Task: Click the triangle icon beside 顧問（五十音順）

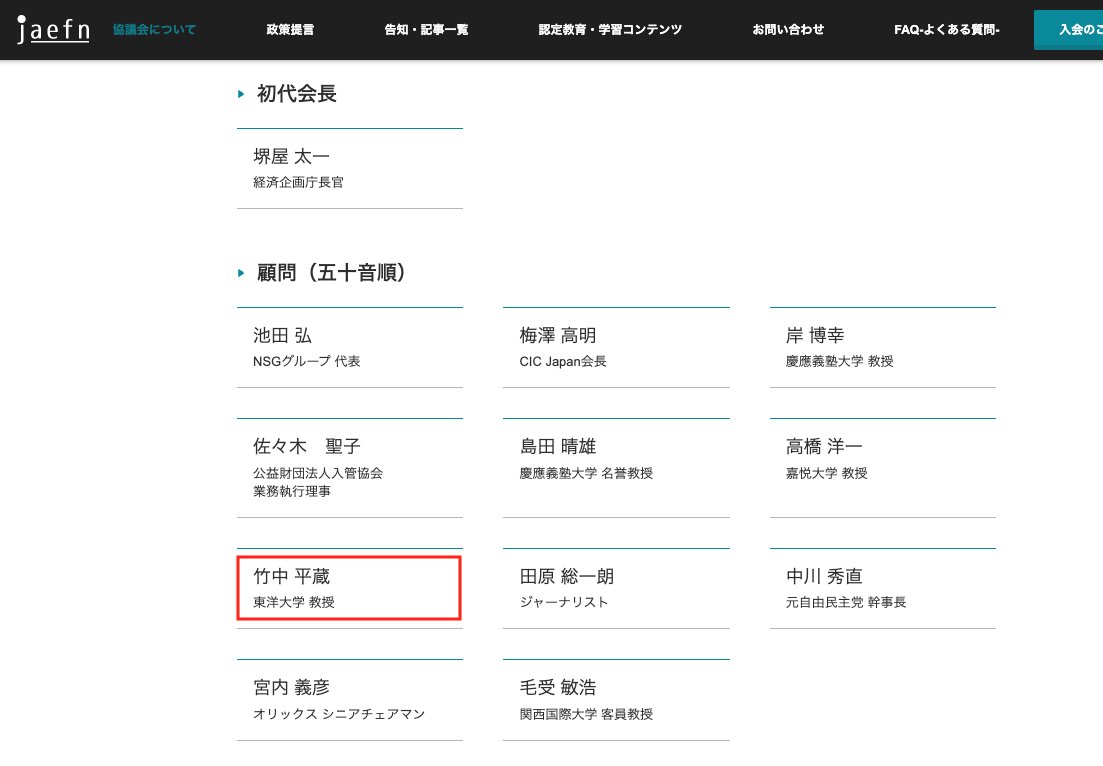Action: (x=241, y=273)
